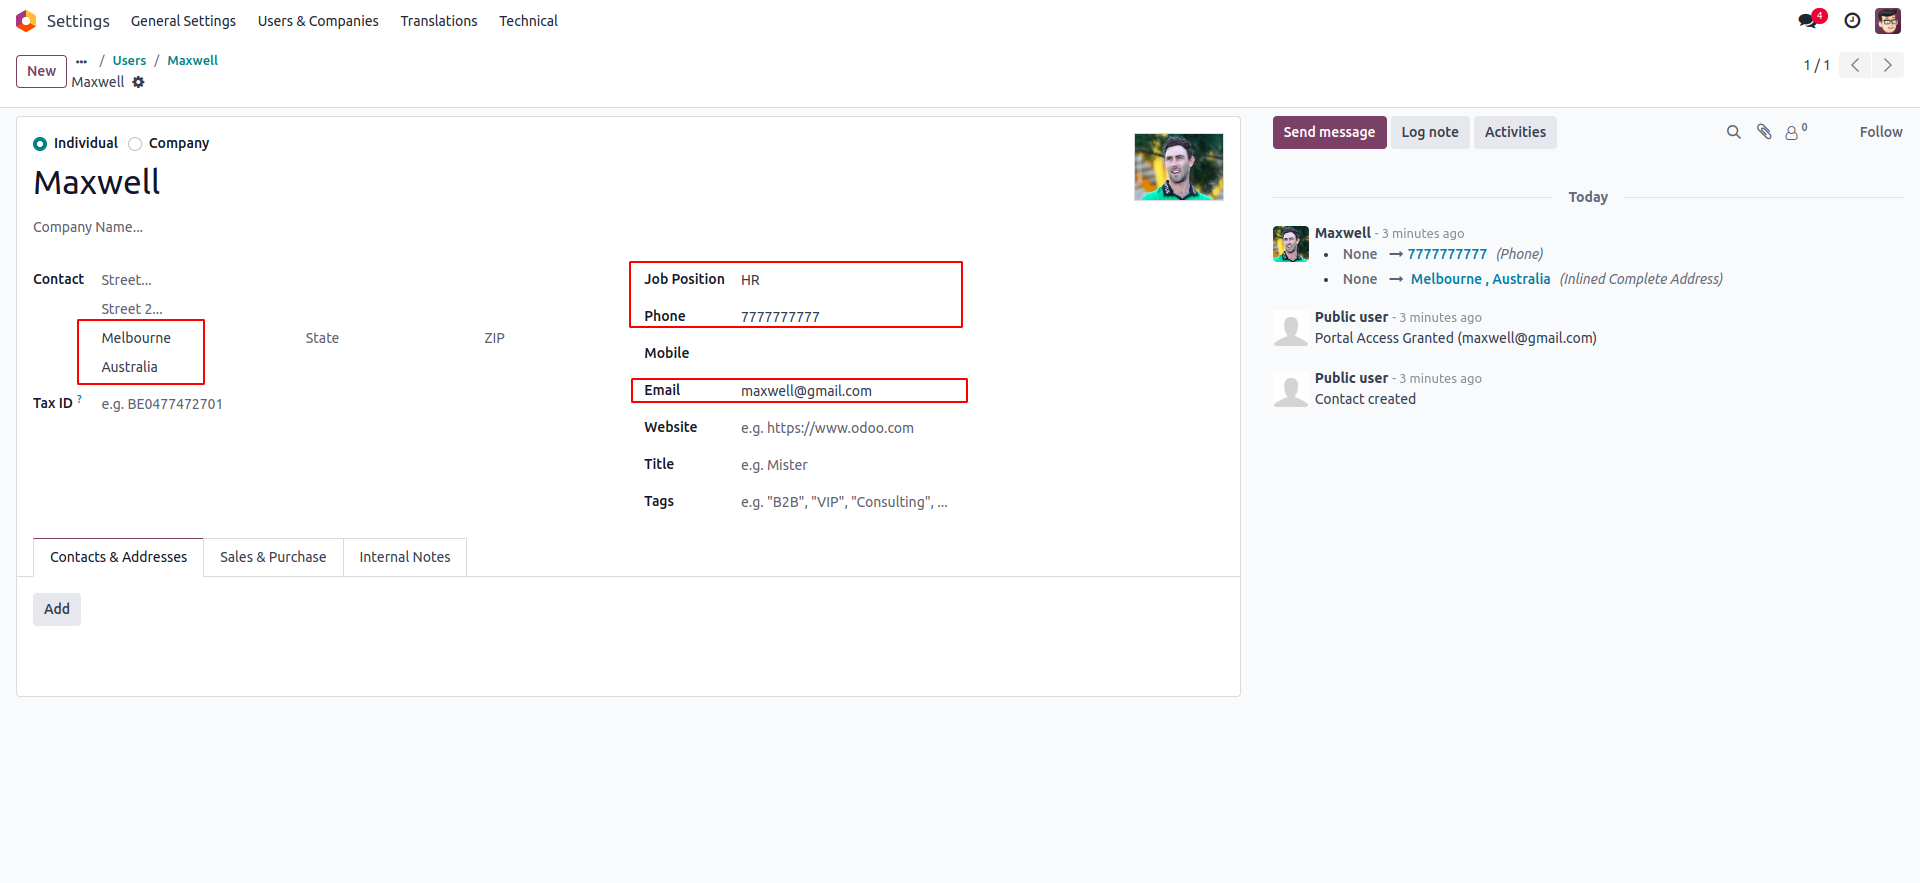Click the user avatar in top bar
The height and width of the screenshot is (883, 1920).
pyautogui.click(x=1888, y=21)
